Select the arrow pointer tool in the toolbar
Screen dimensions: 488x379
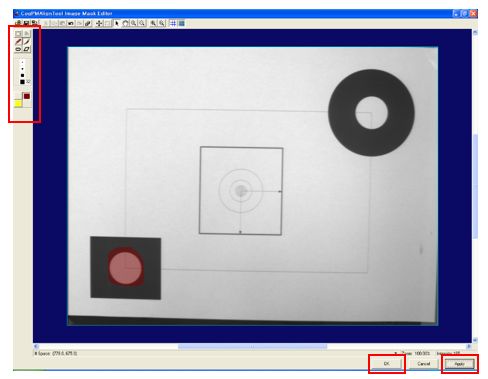pos(117,23)
